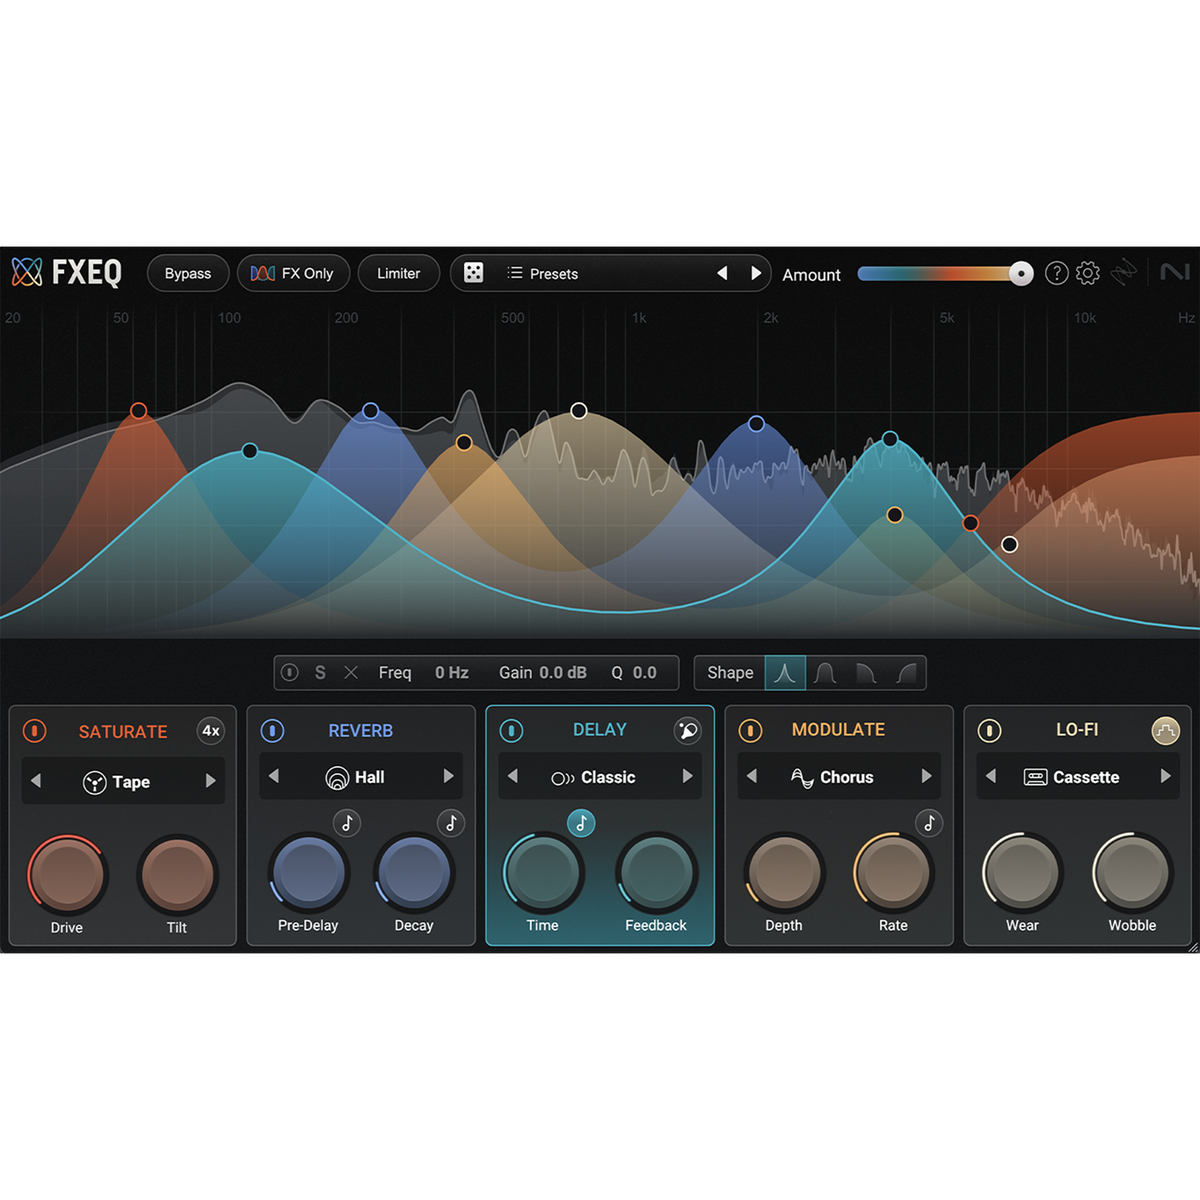Select the low shelf shape icon
Viewport: 1200px width, 1200px height.
[866, 673]
